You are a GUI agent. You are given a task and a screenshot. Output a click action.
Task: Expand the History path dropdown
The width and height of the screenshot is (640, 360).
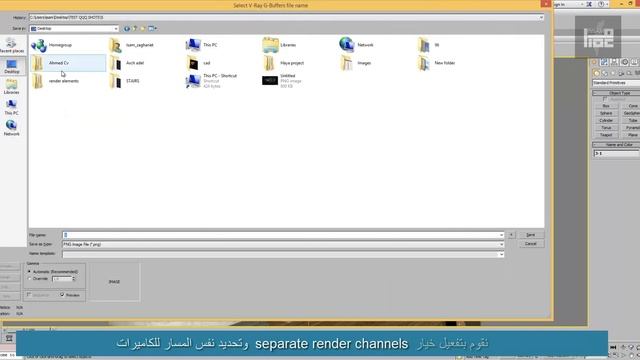541,18
